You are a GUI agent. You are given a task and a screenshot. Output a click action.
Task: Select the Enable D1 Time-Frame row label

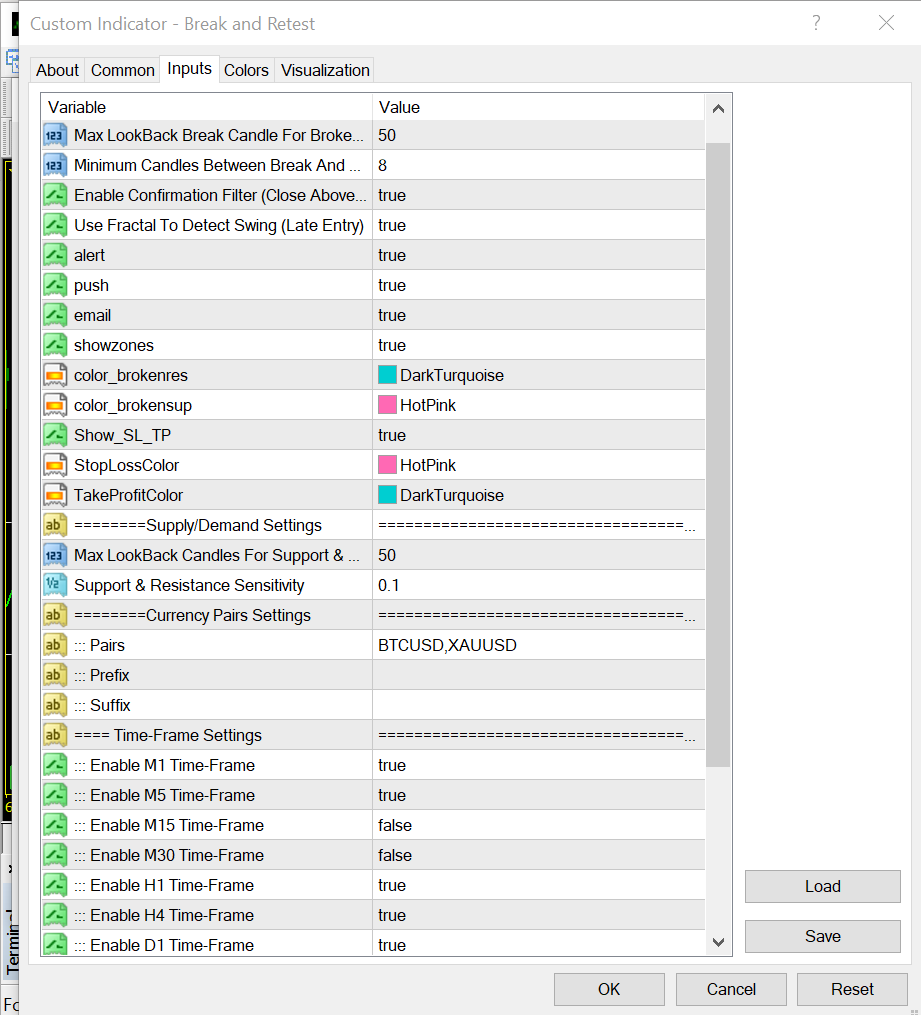point(172,945)
